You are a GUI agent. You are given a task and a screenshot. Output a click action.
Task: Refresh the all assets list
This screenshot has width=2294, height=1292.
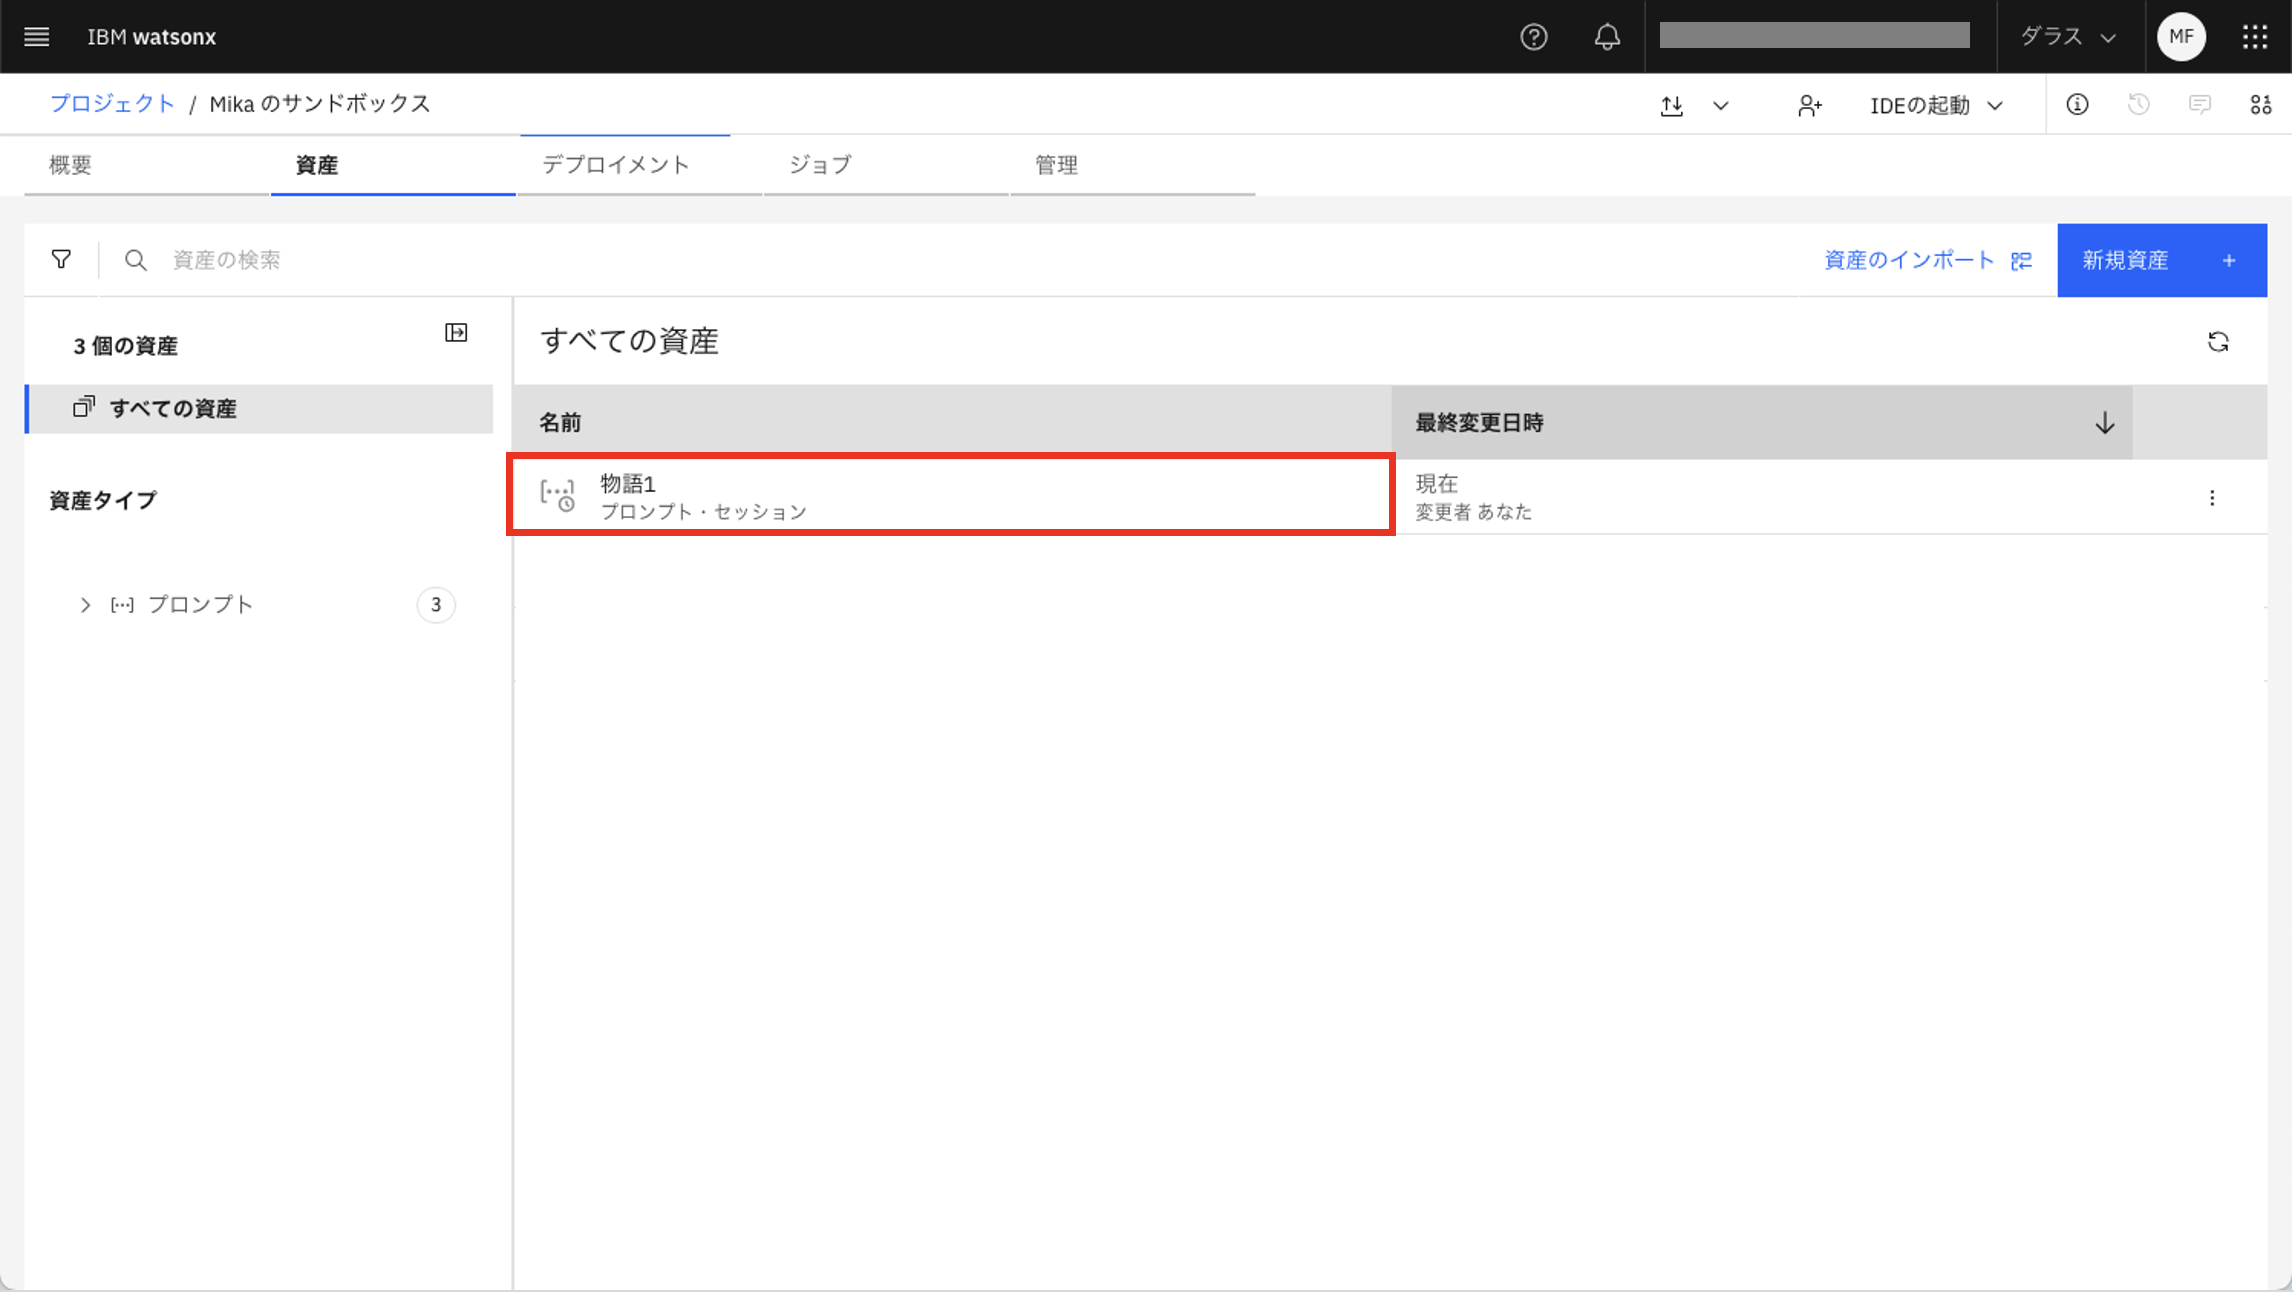tap(2217, 342)
